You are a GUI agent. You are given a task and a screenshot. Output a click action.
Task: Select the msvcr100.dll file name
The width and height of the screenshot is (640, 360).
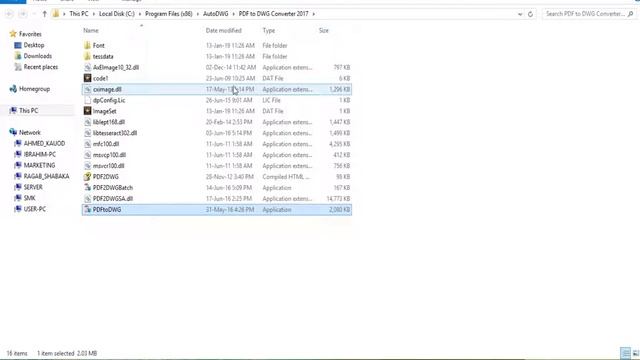(109, 166)
